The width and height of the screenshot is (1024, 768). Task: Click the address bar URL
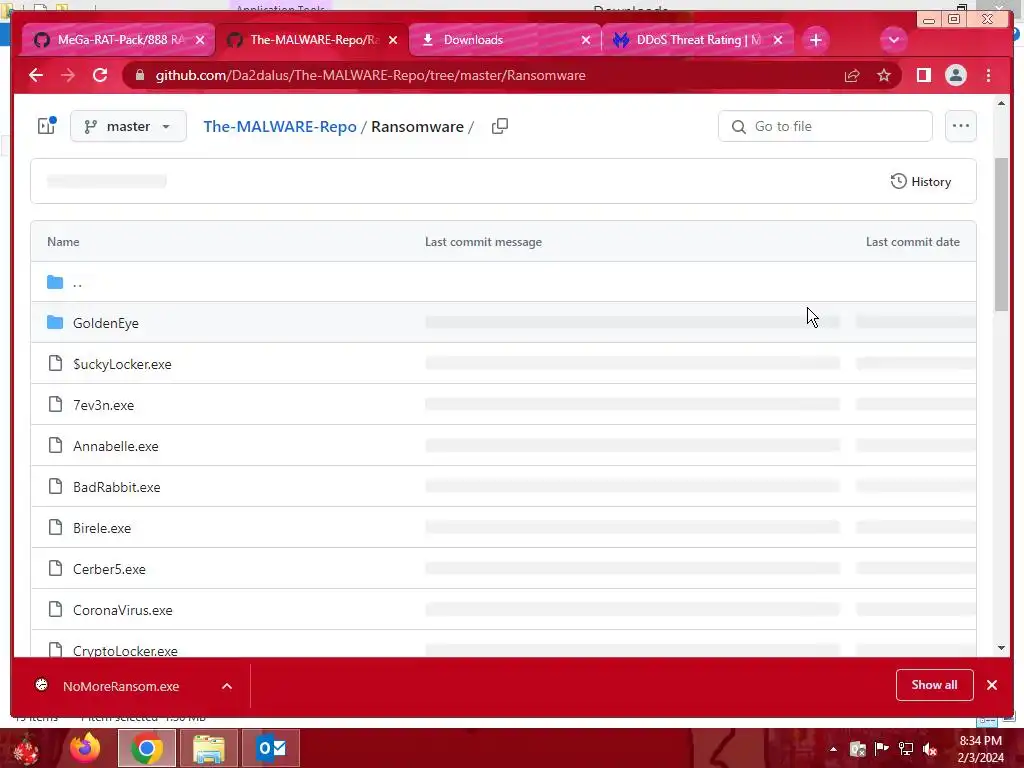tap(370, 76)
